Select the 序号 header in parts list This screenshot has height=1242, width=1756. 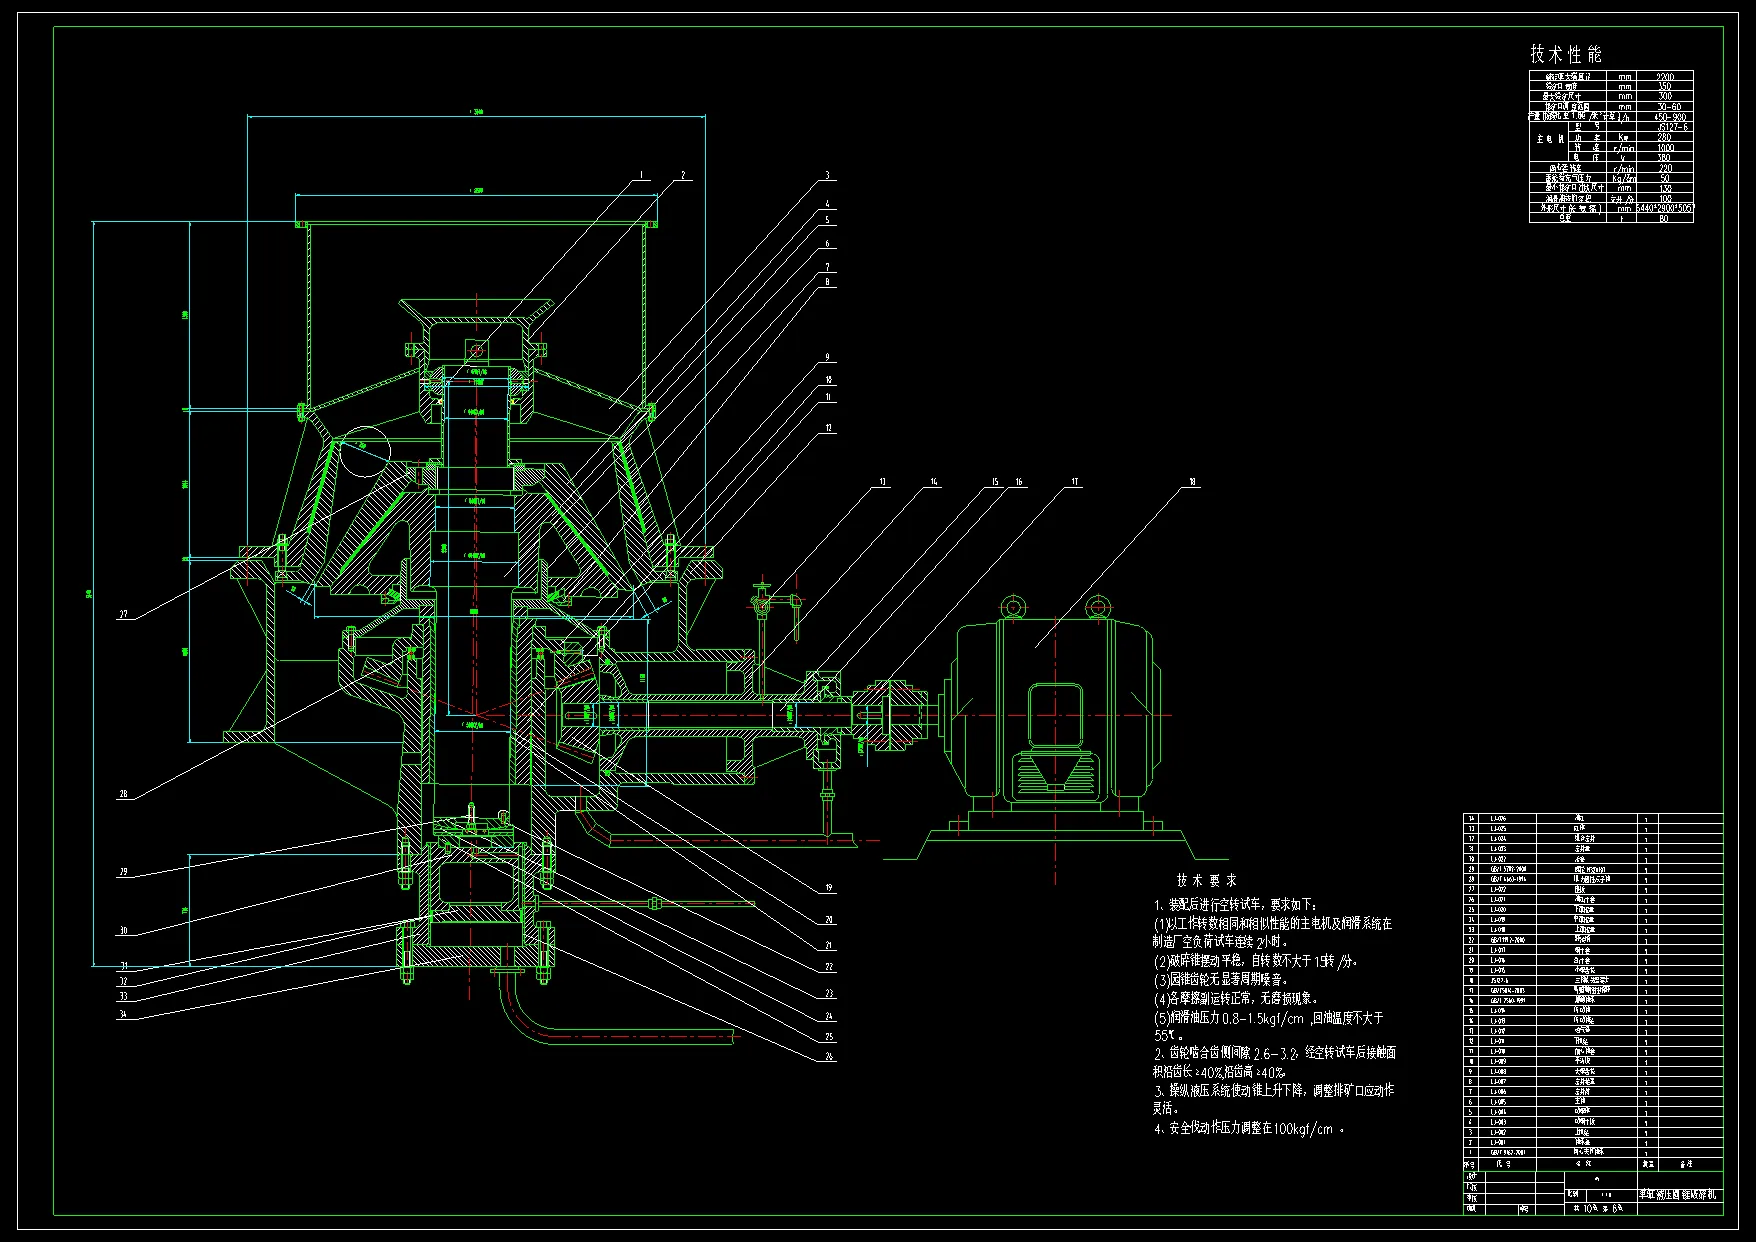coord(1471,1164)
